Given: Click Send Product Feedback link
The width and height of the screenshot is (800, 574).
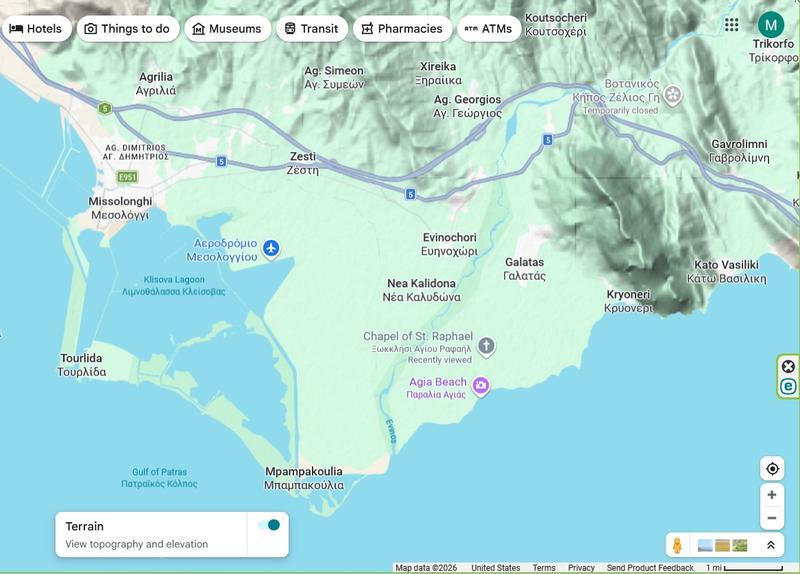Looking at the screenshot, I should [650, 568].
